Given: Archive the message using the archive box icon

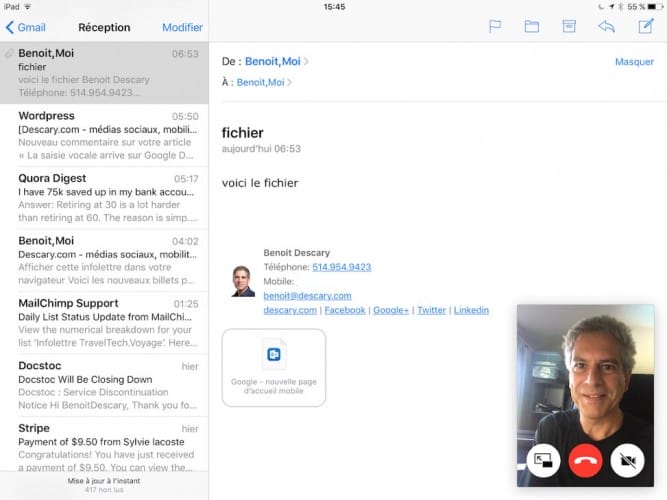Looking at the screenshot, I should (569, 26).
